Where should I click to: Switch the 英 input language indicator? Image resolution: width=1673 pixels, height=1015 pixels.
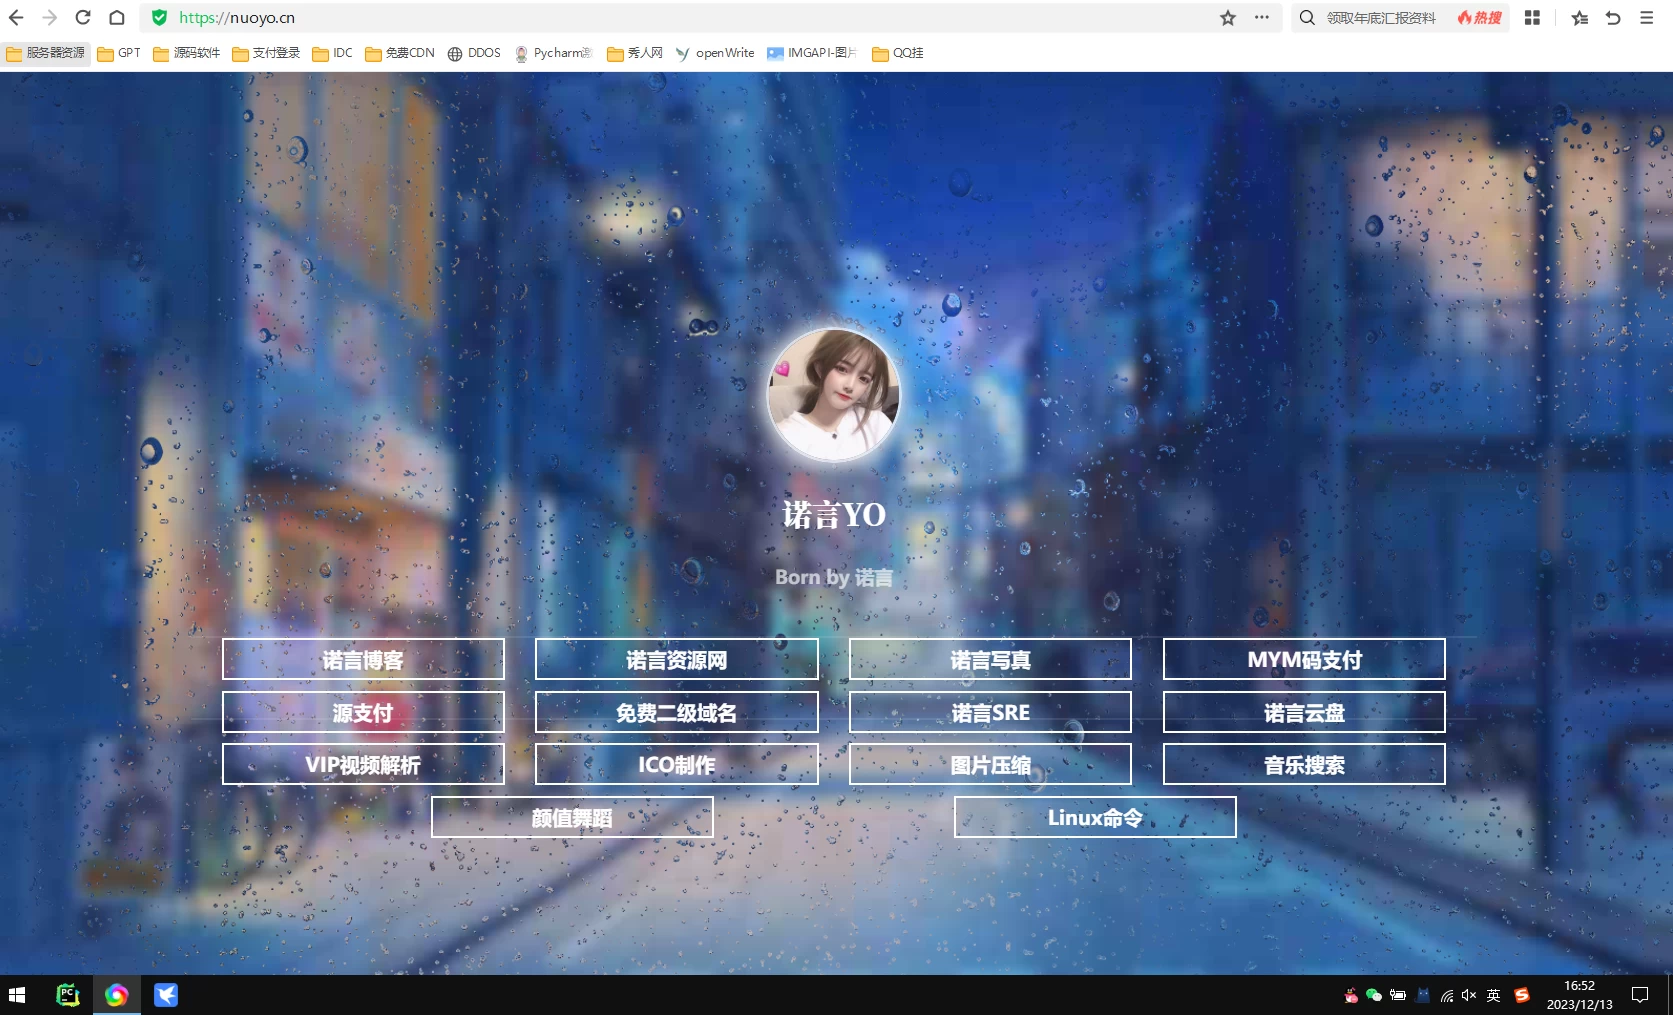tap(1493, 994)
